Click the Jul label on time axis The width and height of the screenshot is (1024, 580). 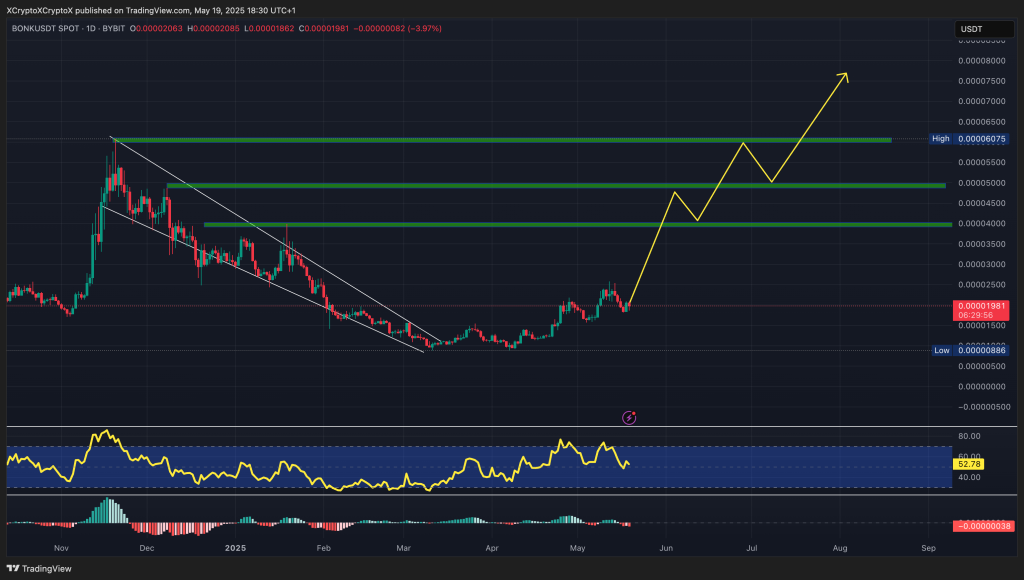752,548
